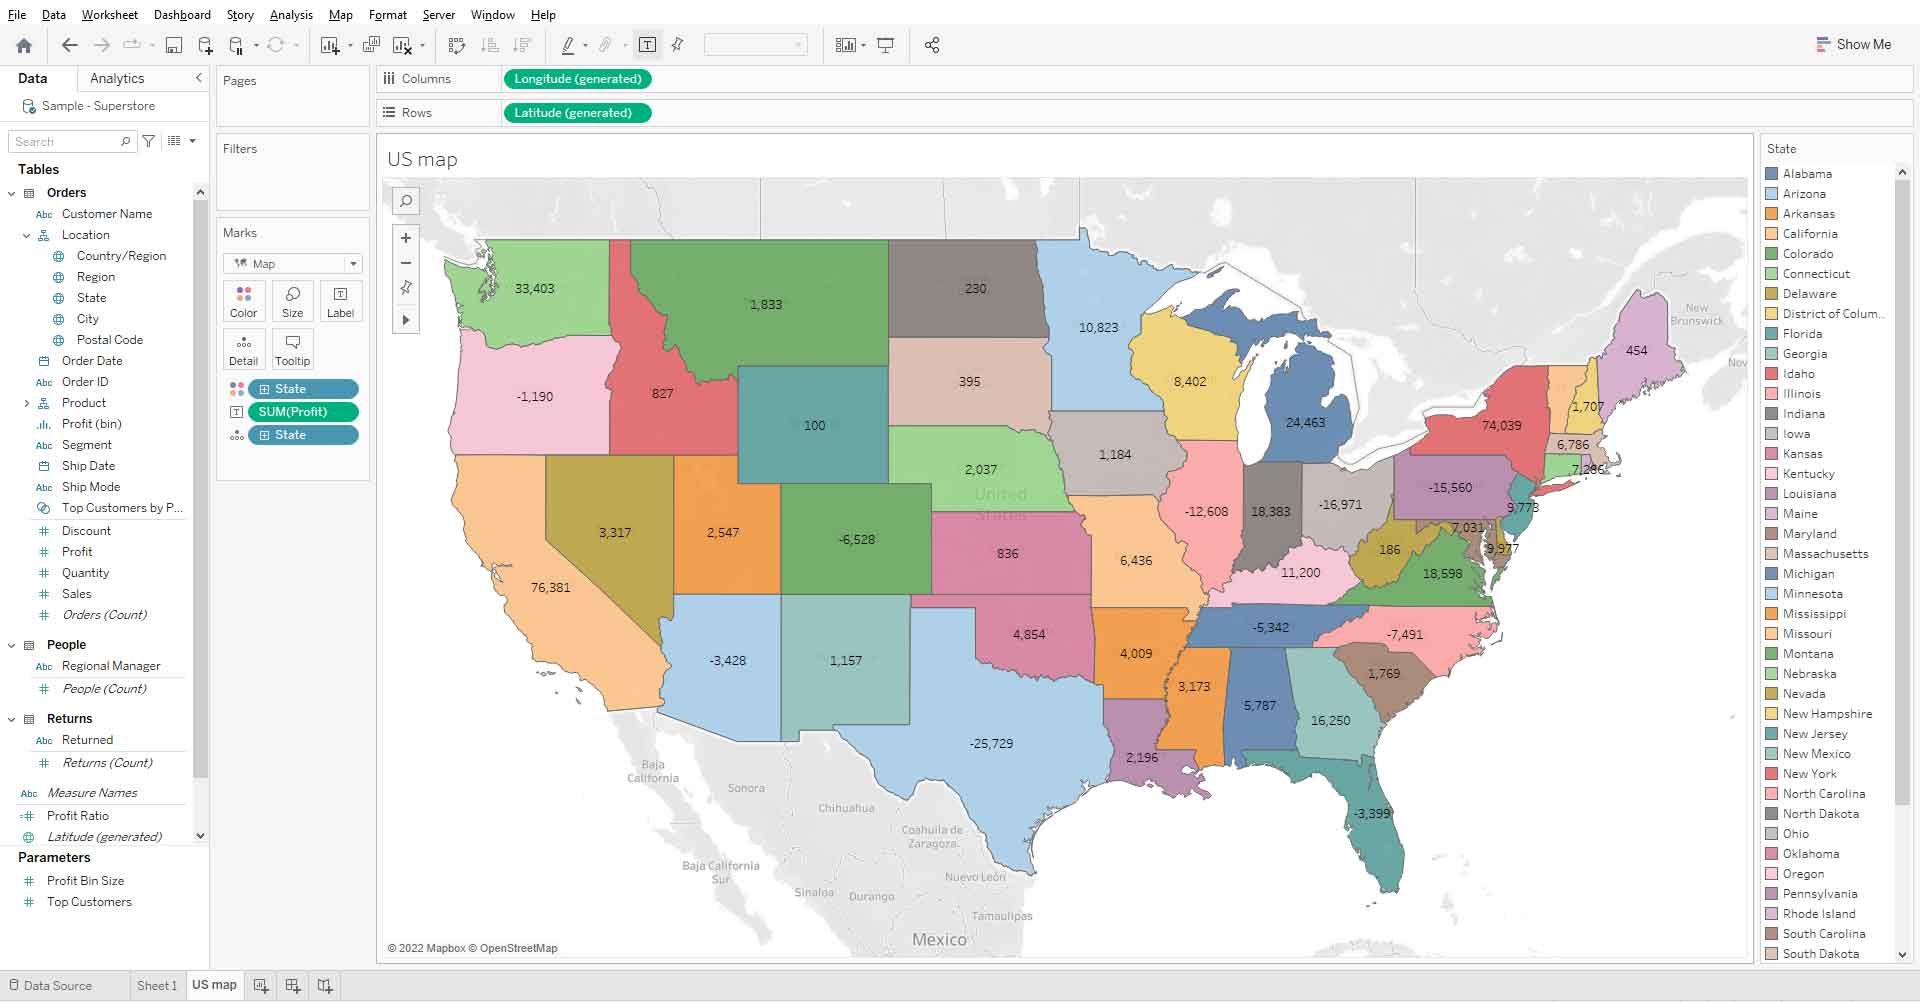Toggle Show Mark Labels in the toolbar
The width and height of the screenshot is (1920, 1002).
[x=647, y=44]
